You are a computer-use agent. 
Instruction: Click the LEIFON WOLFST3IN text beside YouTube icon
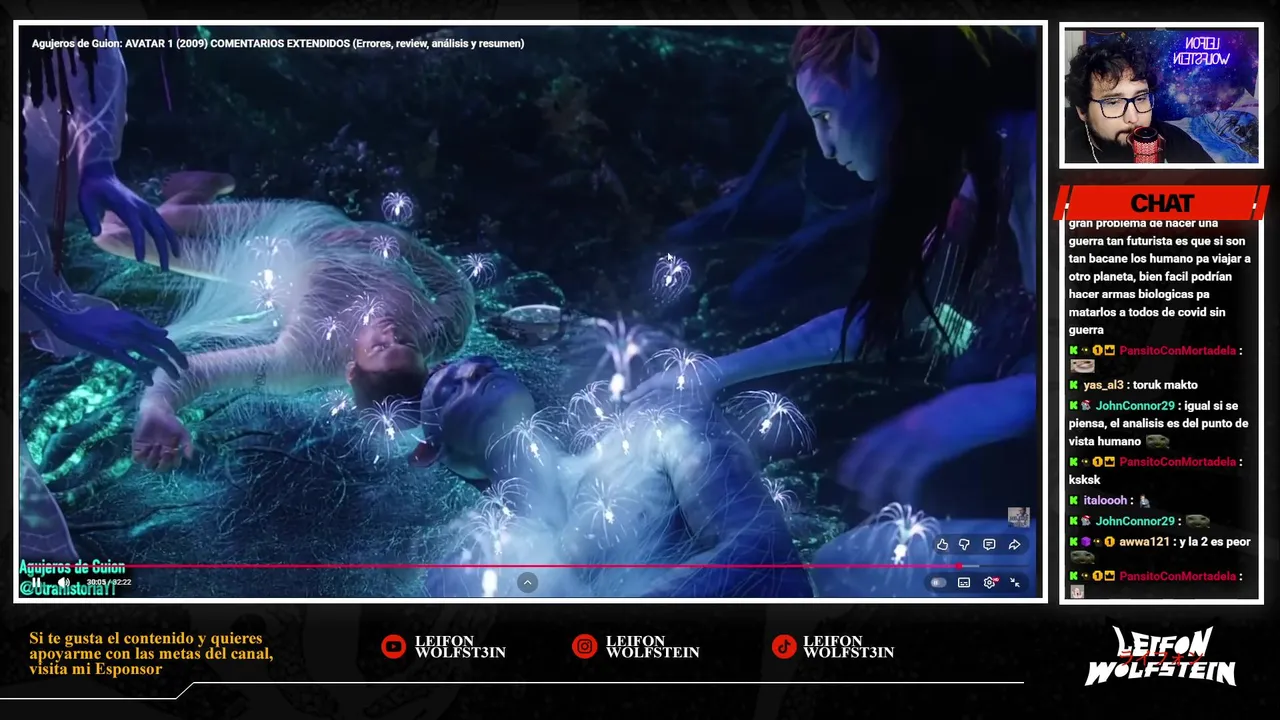pos(460,647)
